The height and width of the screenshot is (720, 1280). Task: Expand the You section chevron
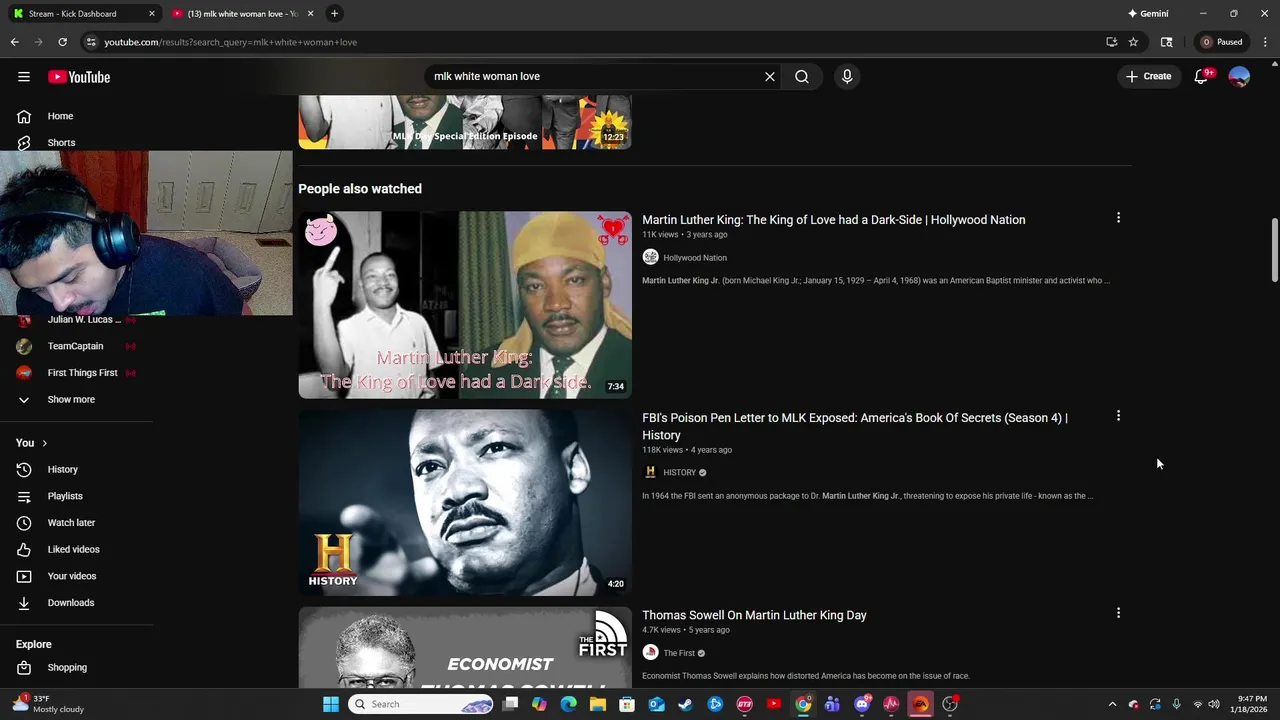pos(44,443)
